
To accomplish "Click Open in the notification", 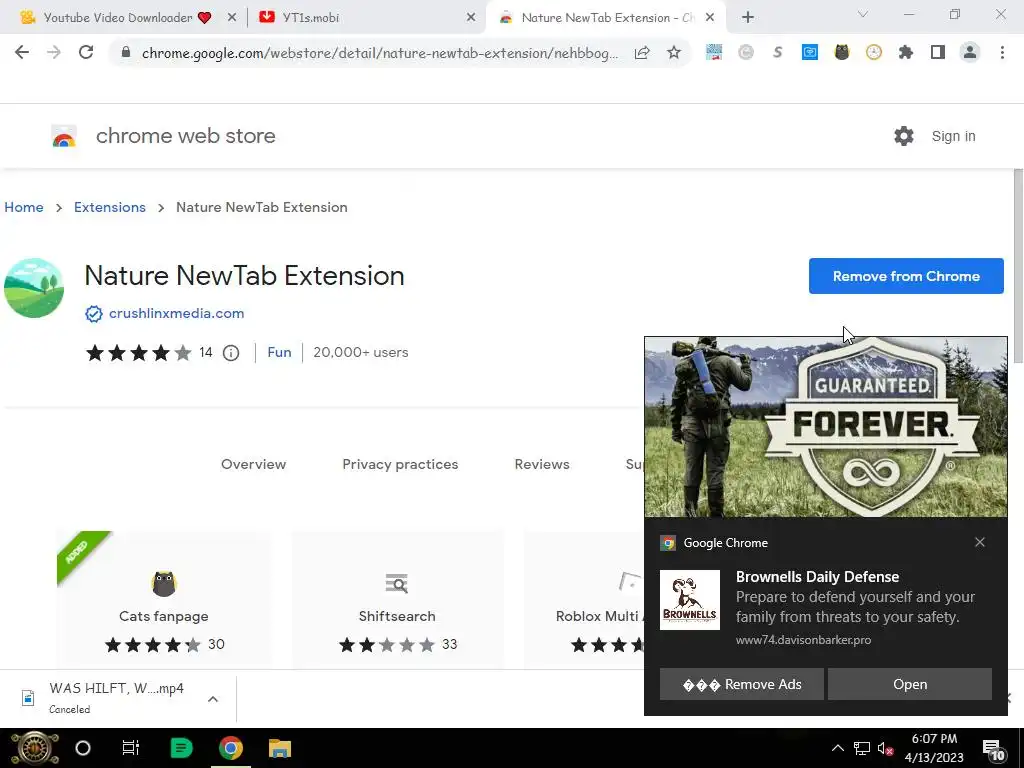I will coord(910,684).
